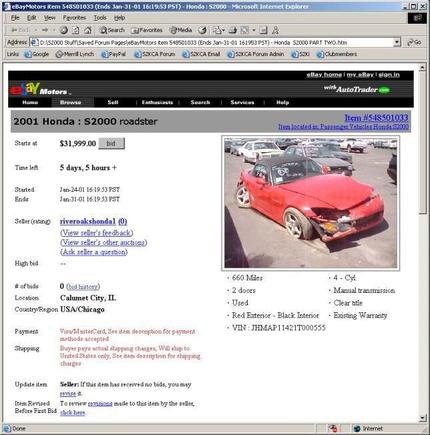Click the bid button

[111, 143]
